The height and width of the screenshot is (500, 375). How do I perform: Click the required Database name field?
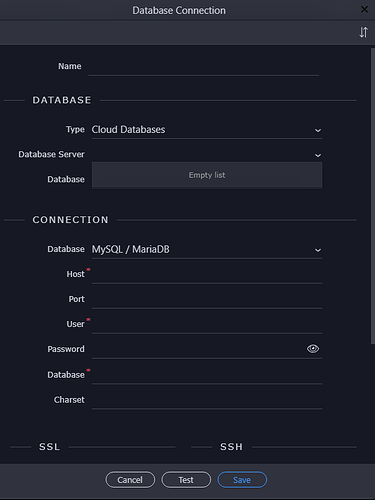pos(207,375)
